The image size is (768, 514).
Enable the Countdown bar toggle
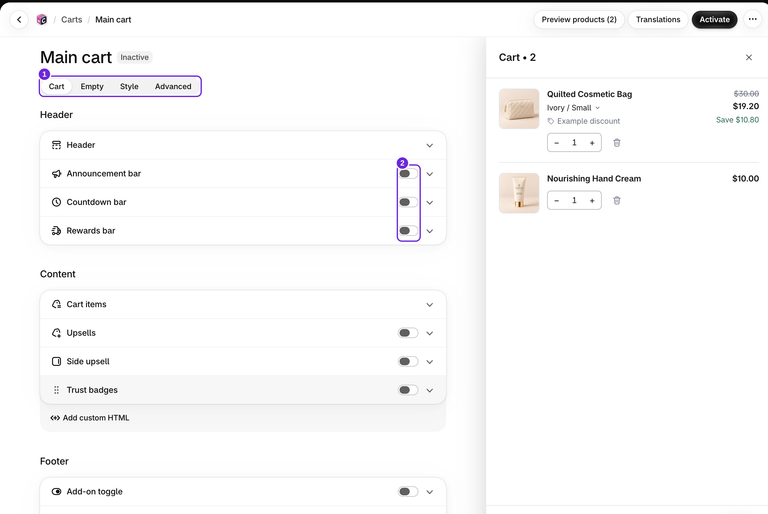(408, 202)
